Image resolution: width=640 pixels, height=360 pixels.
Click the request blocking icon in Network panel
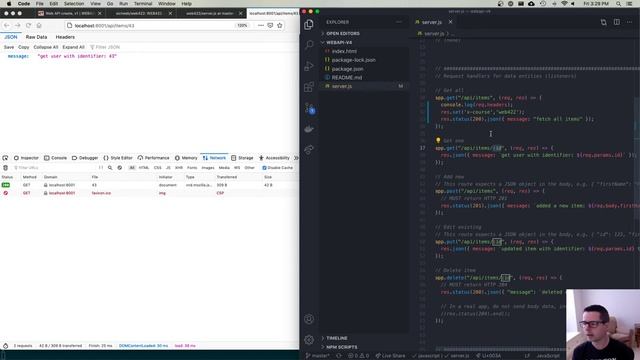point(120,168)
